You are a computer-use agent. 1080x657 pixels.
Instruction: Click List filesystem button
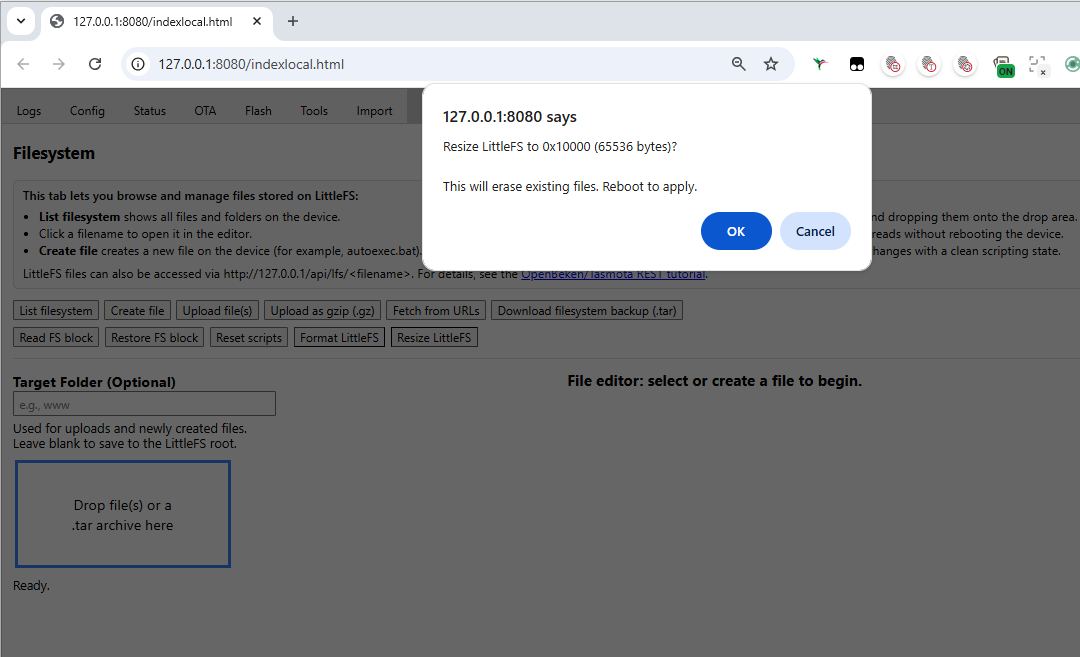pyautogui.click(x=56, y=311)
